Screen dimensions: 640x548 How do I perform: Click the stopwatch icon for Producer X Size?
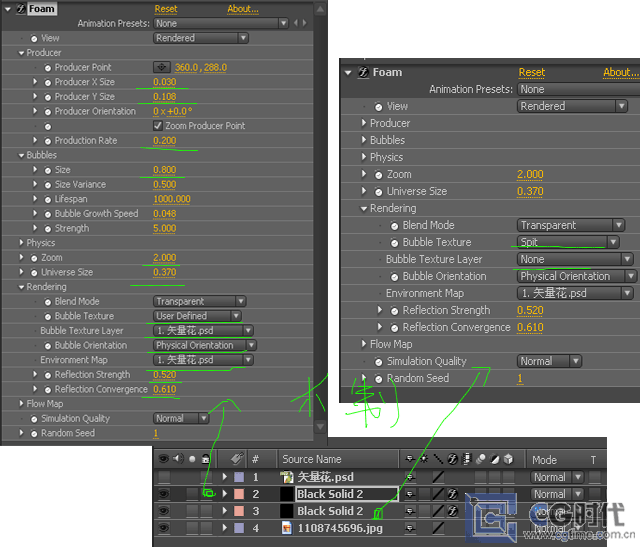click(47, 82)
